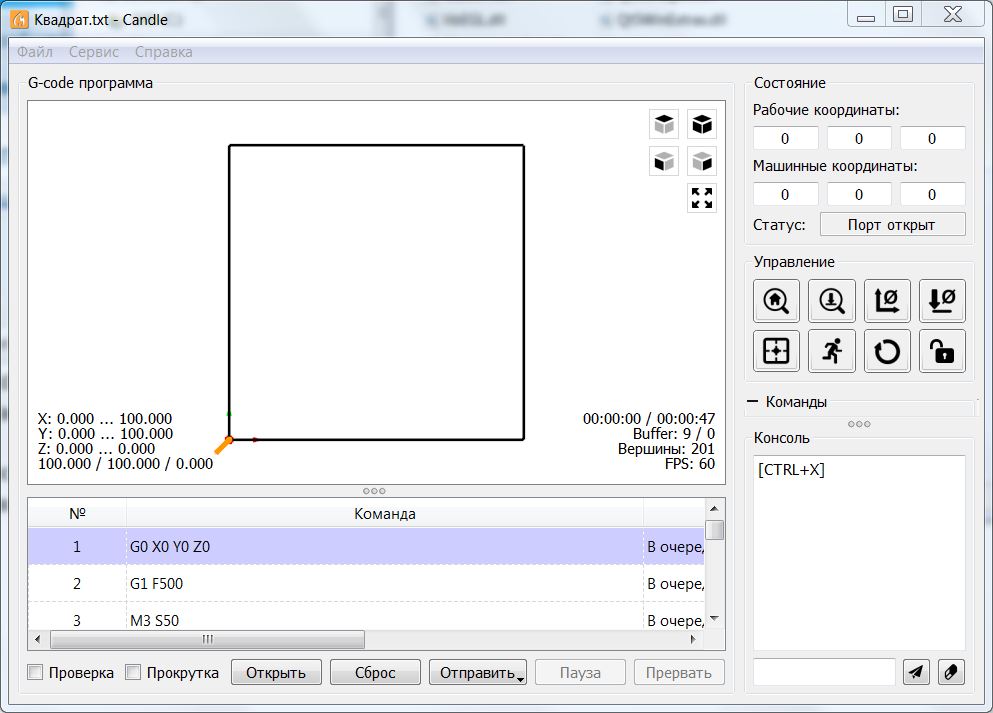Click the restore origin crosshair button
The width and height of the screenshot is (993, 713).
[x=776, y=351]
